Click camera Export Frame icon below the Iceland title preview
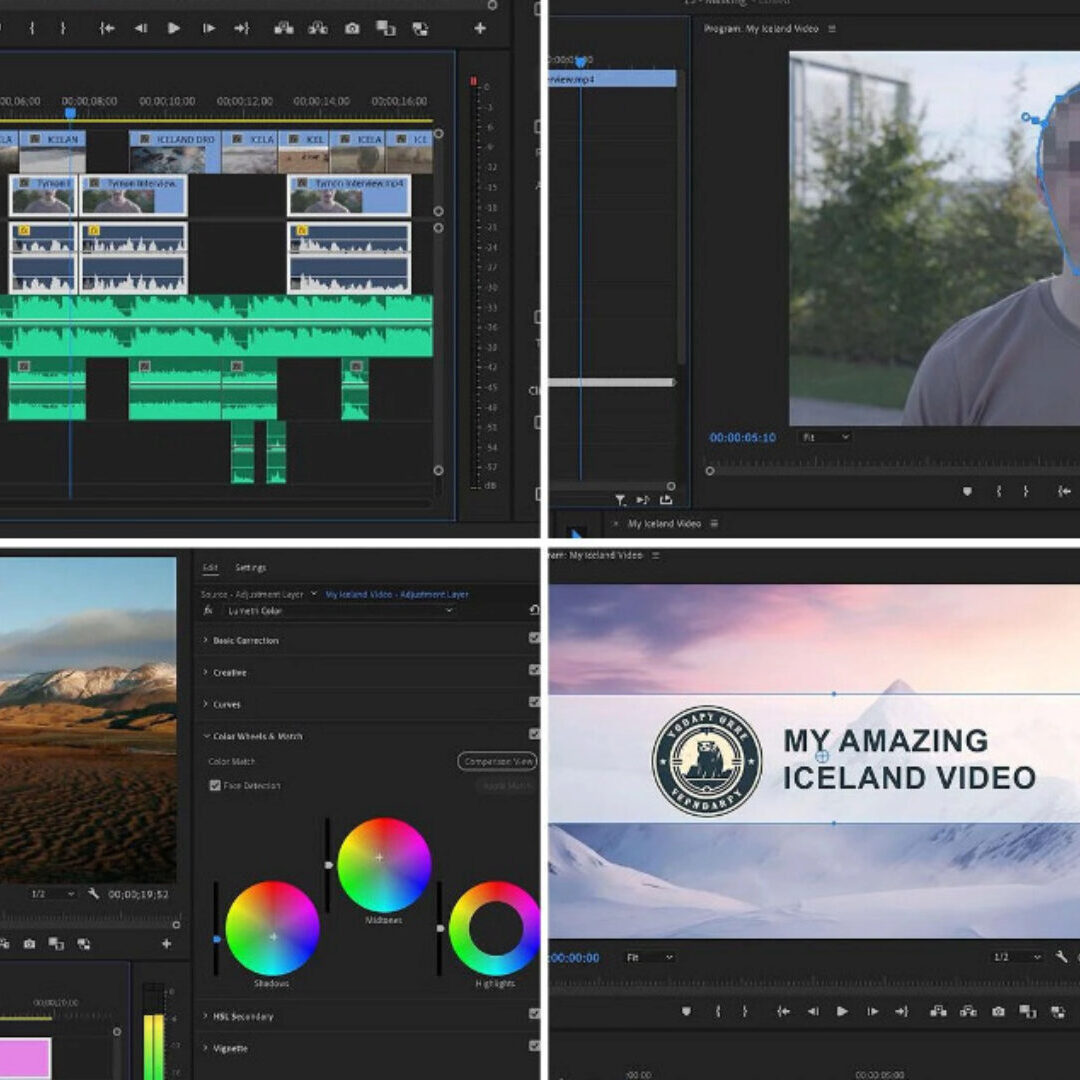The width and height of the screenshot is (1080, 1080). [998, 1012]
